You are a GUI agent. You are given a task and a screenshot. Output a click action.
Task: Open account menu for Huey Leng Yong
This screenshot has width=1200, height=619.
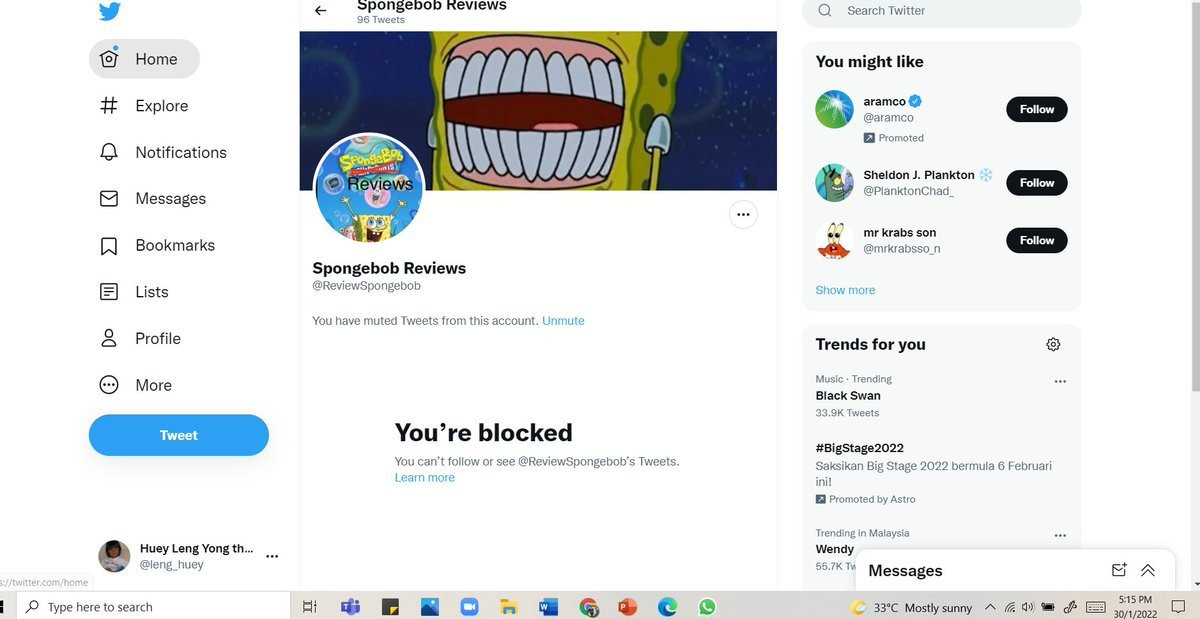tap(272, 556)
